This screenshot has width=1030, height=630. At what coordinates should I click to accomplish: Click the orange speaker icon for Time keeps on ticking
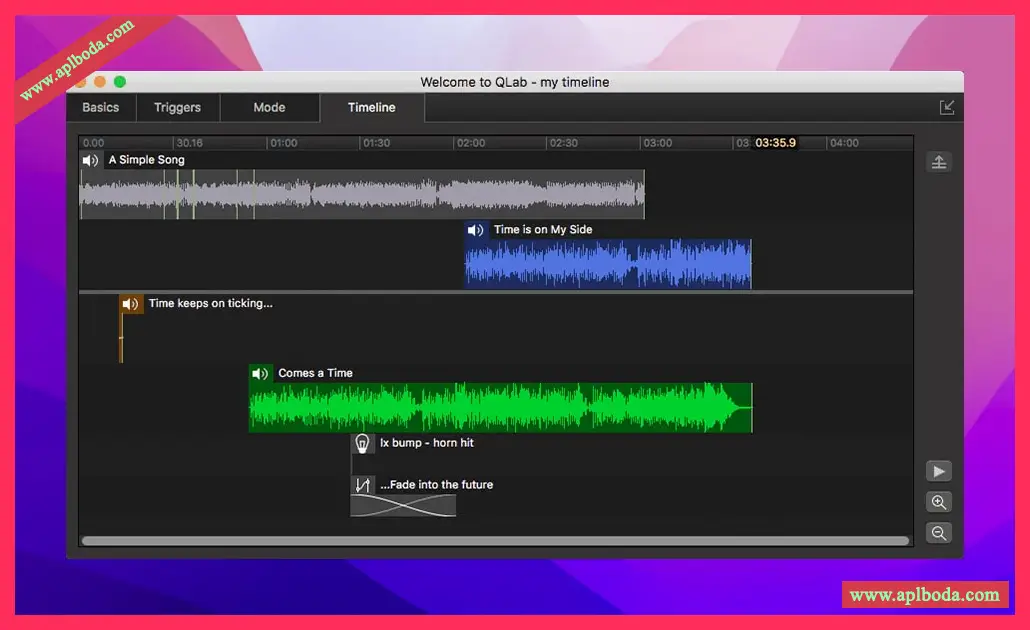[131, 304]
